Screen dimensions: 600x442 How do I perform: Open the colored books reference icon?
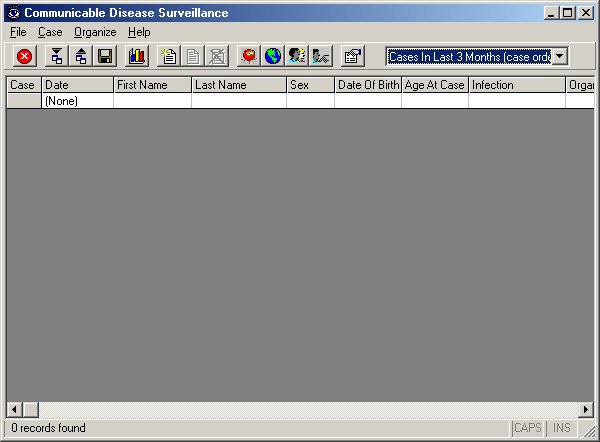tap(137, 57)
